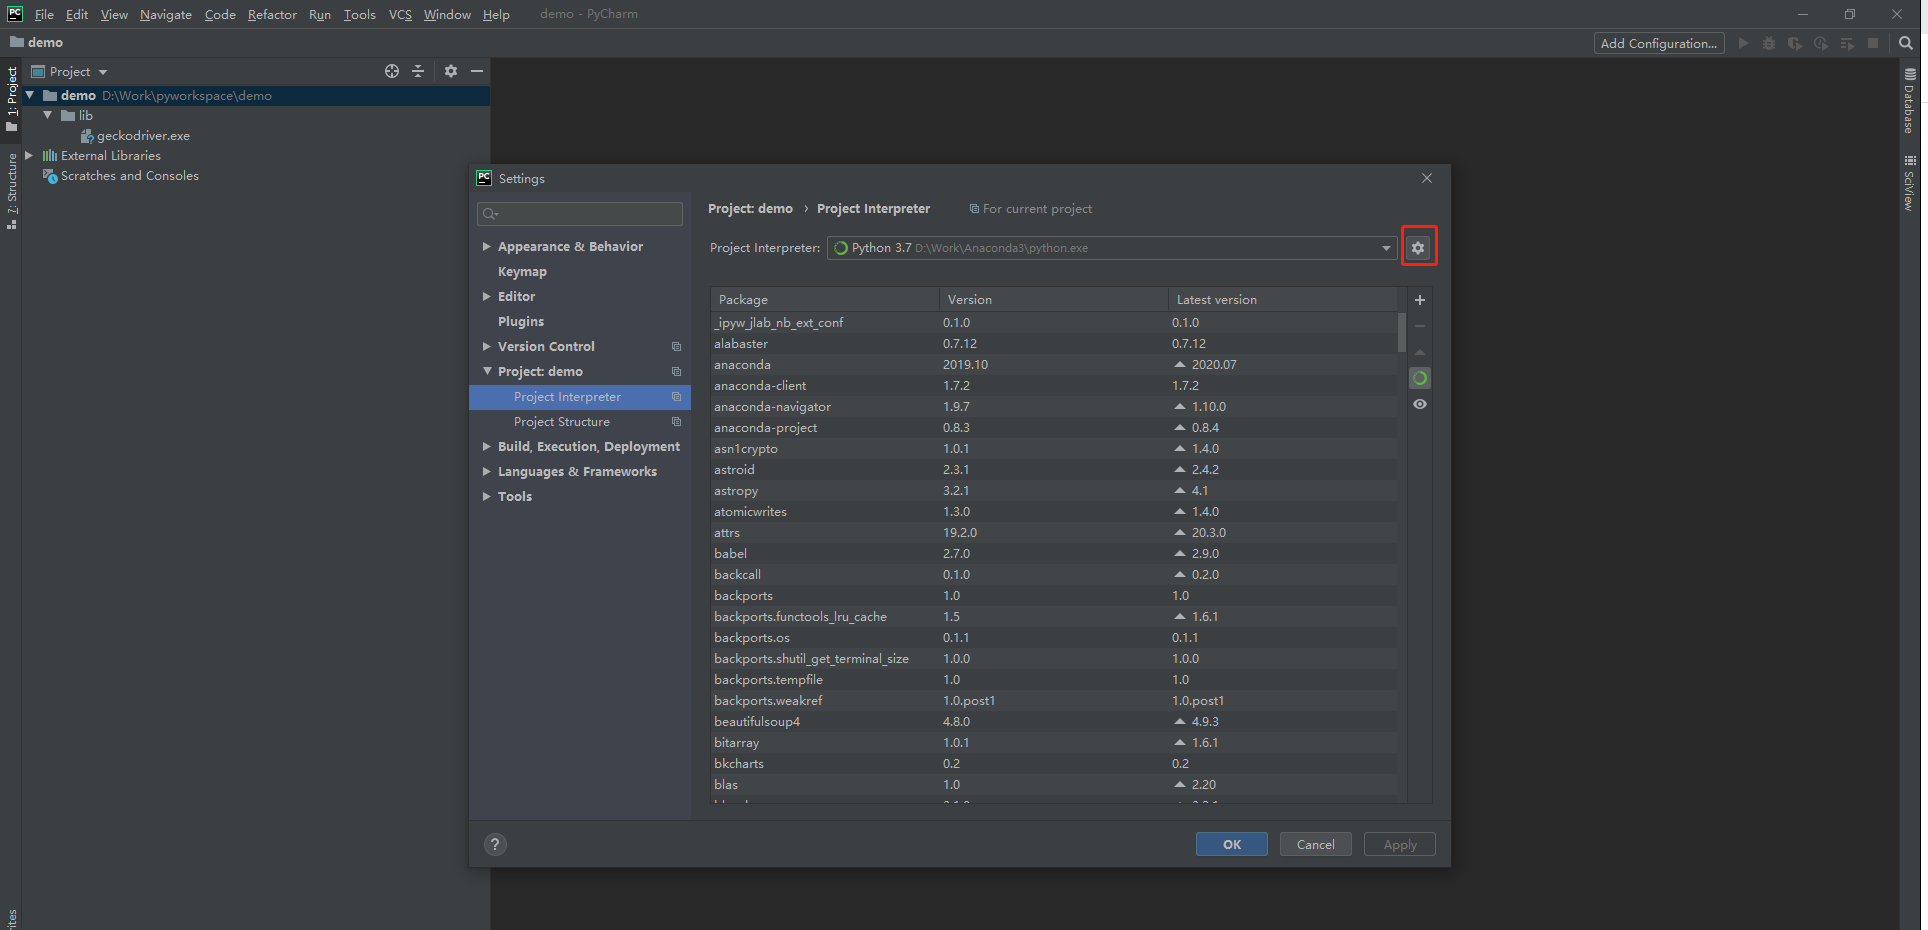This screenshot has width=1928, height=930.
Task: Open the Code menu
Action: point(220,14)
